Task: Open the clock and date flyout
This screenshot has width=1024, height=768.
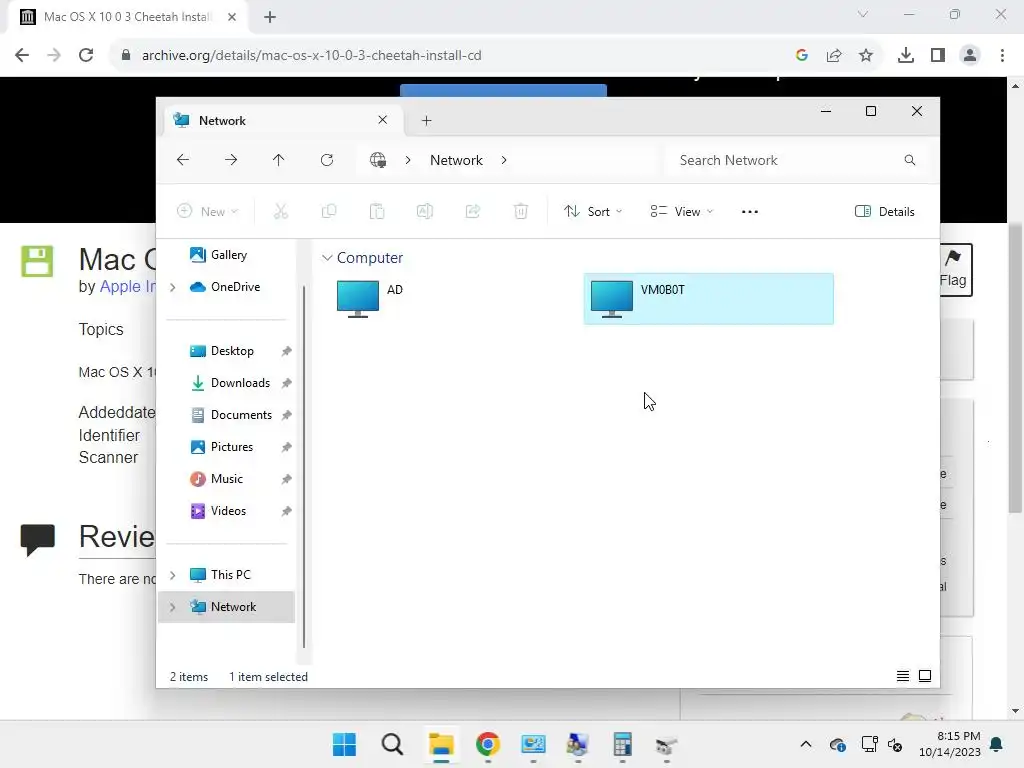Action: [950, 744]
